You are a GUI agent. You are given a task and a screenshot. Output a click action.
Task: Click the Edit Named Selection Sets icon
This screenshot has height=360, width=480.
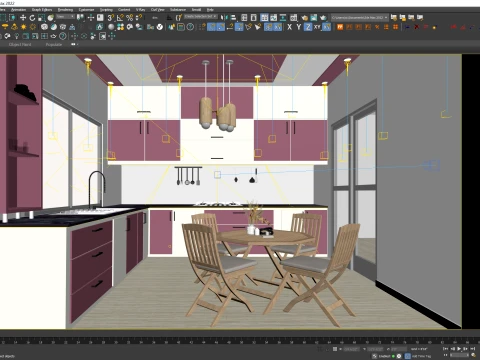coord(179,17)
